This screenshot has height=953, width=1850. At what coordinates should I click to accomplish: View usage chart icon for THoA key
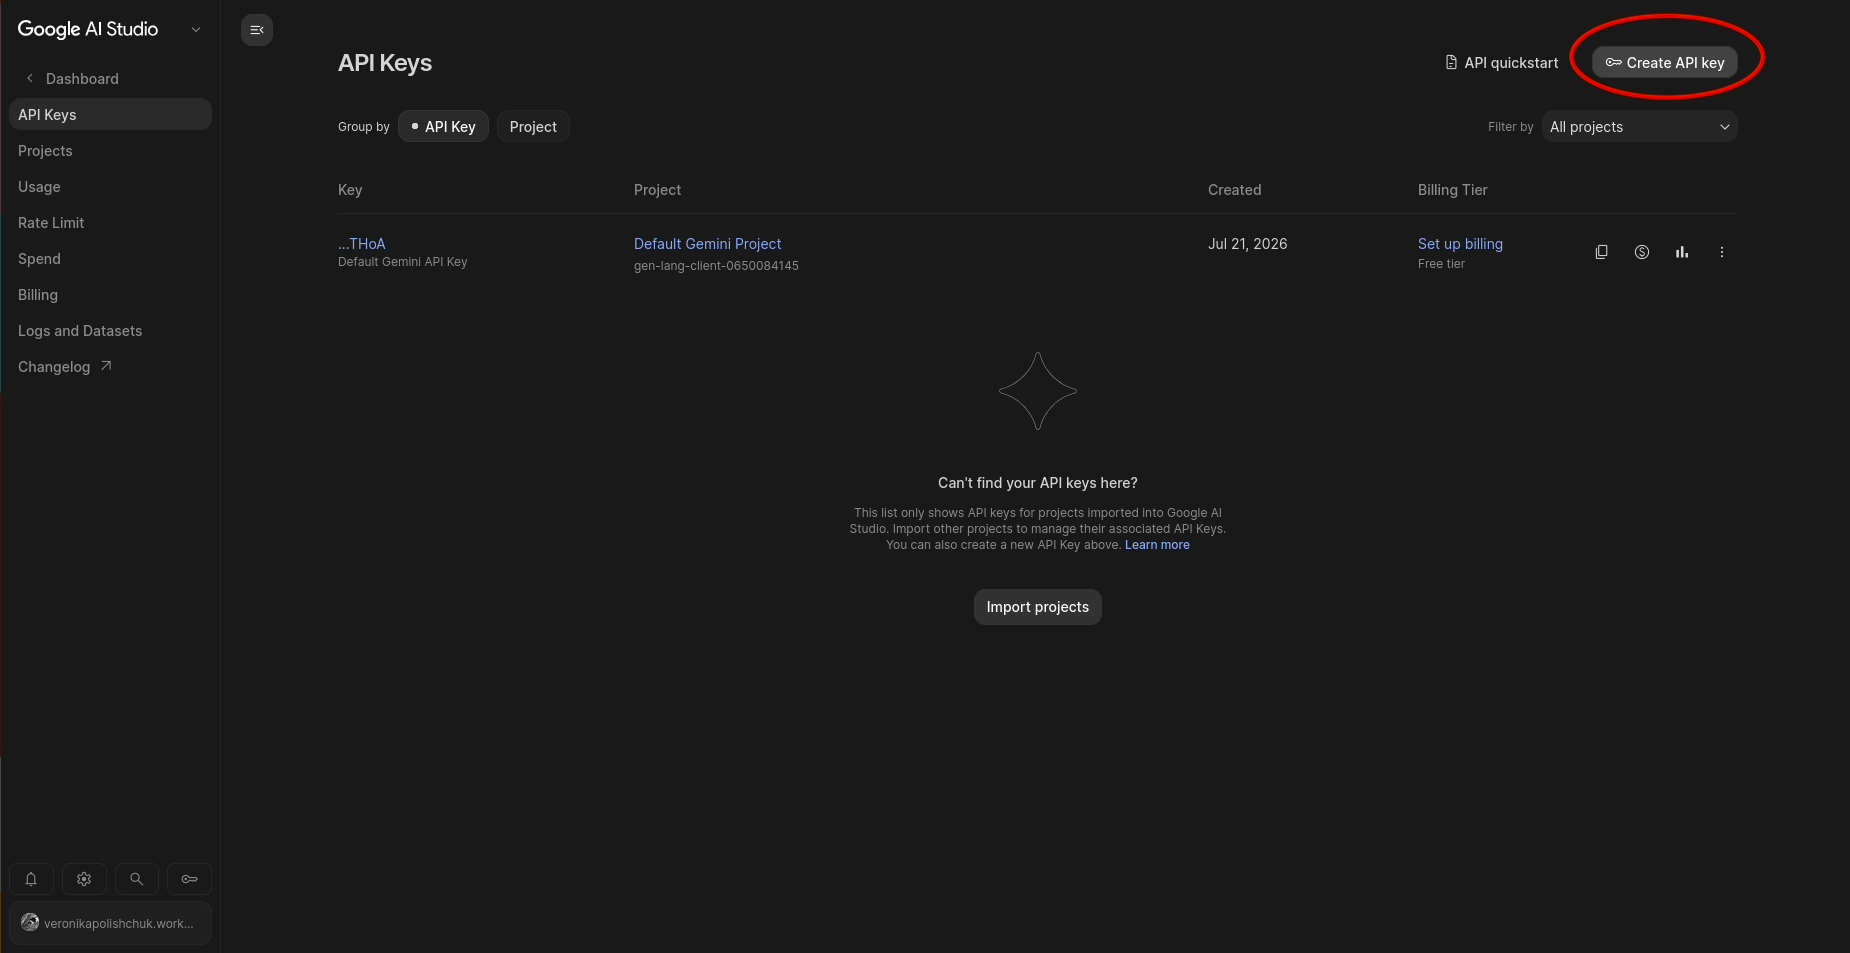1681,252
